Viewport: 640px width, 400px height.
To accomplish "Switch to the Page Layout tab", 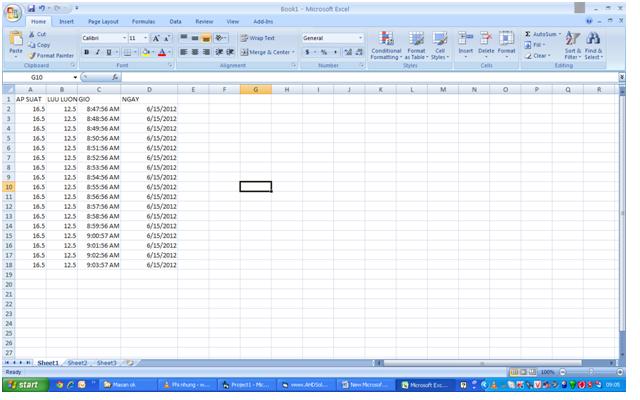I will click(x=102, y=21).
